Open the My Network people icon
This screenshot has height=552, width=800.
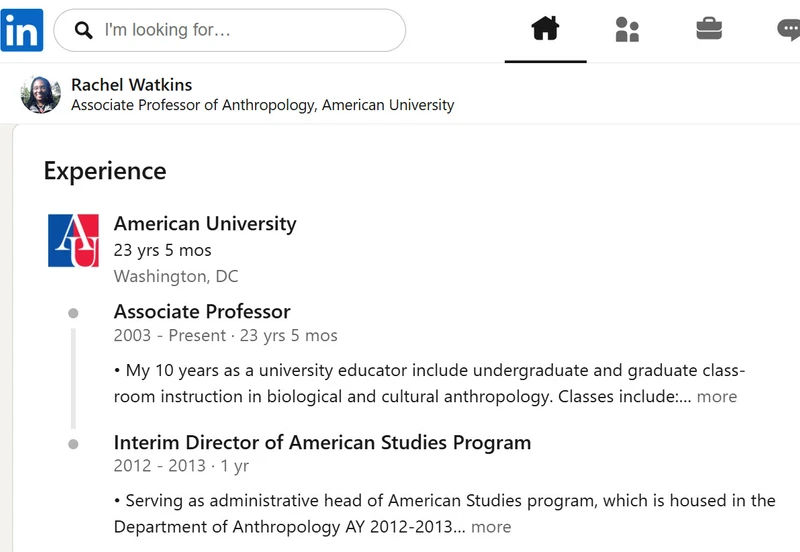point(627,29)
